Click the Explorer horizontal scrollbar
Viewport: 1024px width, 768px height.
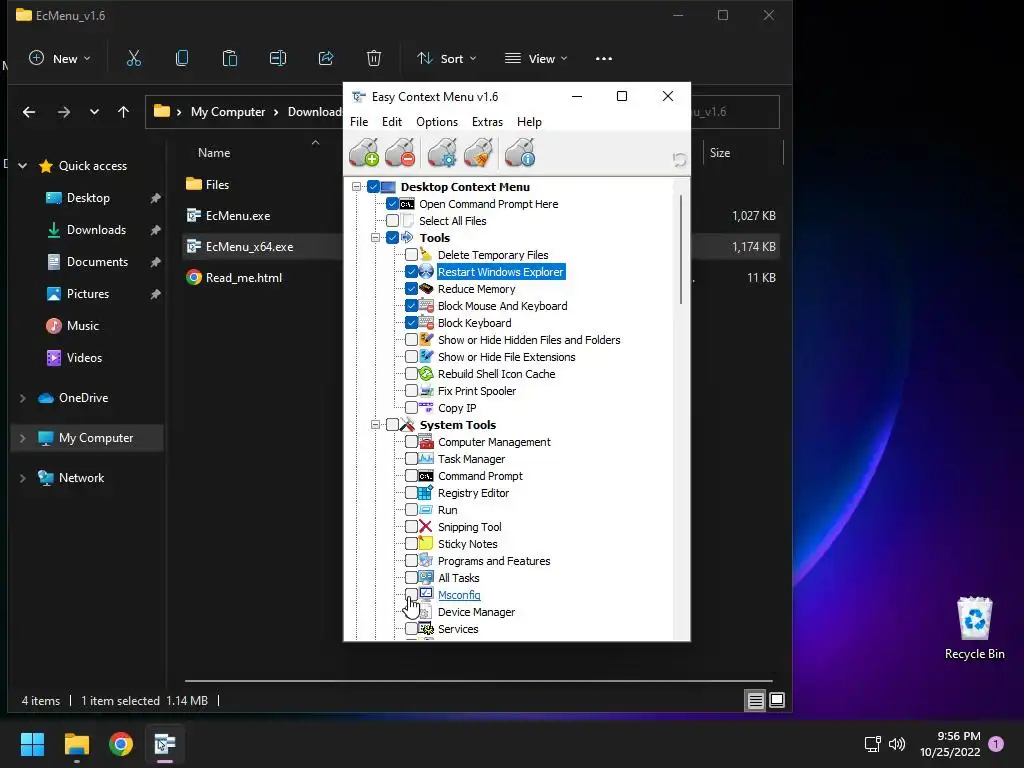[x=479, y=681]
